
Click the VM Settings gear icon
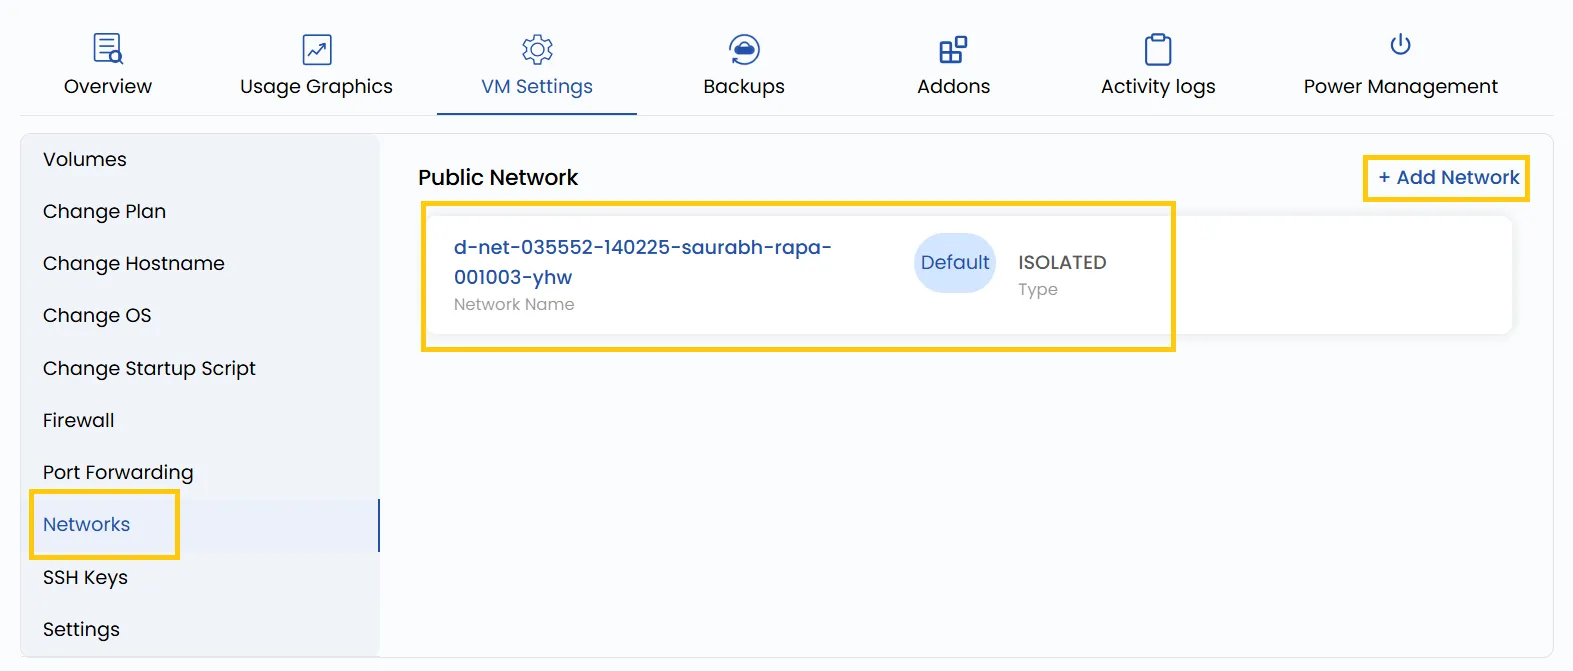coord(537,49)
